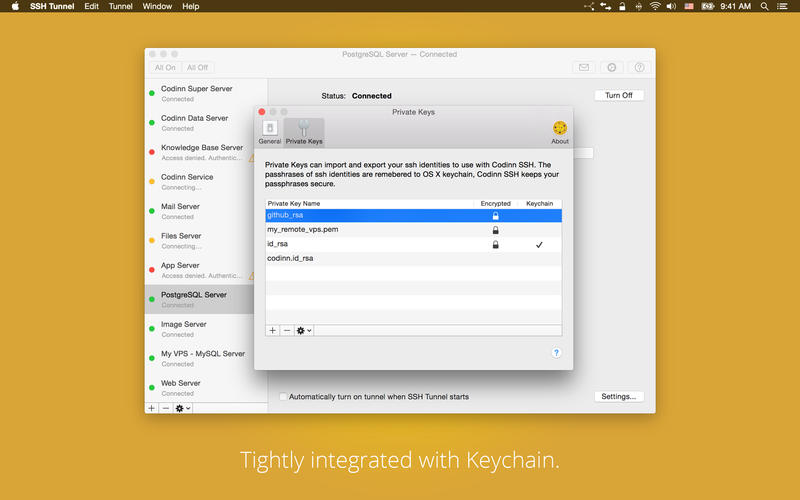The image size is (800, 500).
Task: Add a new private key with plus button
Action: coord(273,330)
